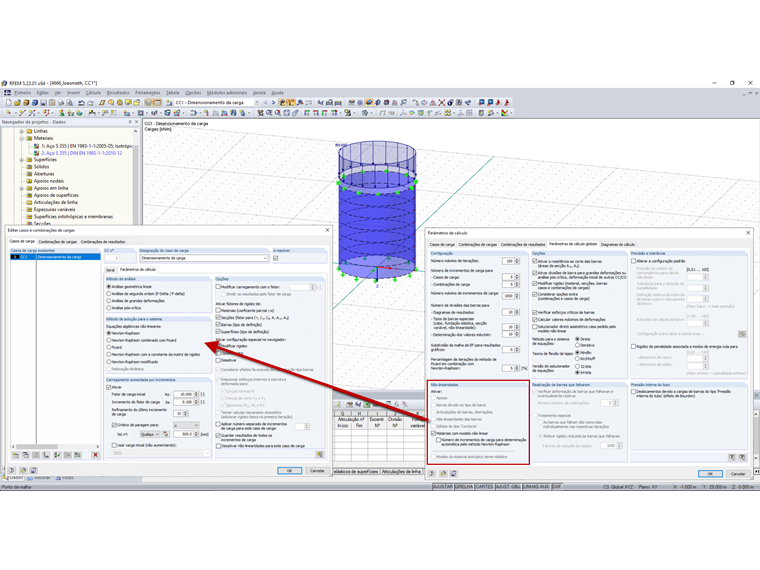760x570 pixels.
Task: Click the horizontal scrollbar under load case list
Action: (55, 446)
